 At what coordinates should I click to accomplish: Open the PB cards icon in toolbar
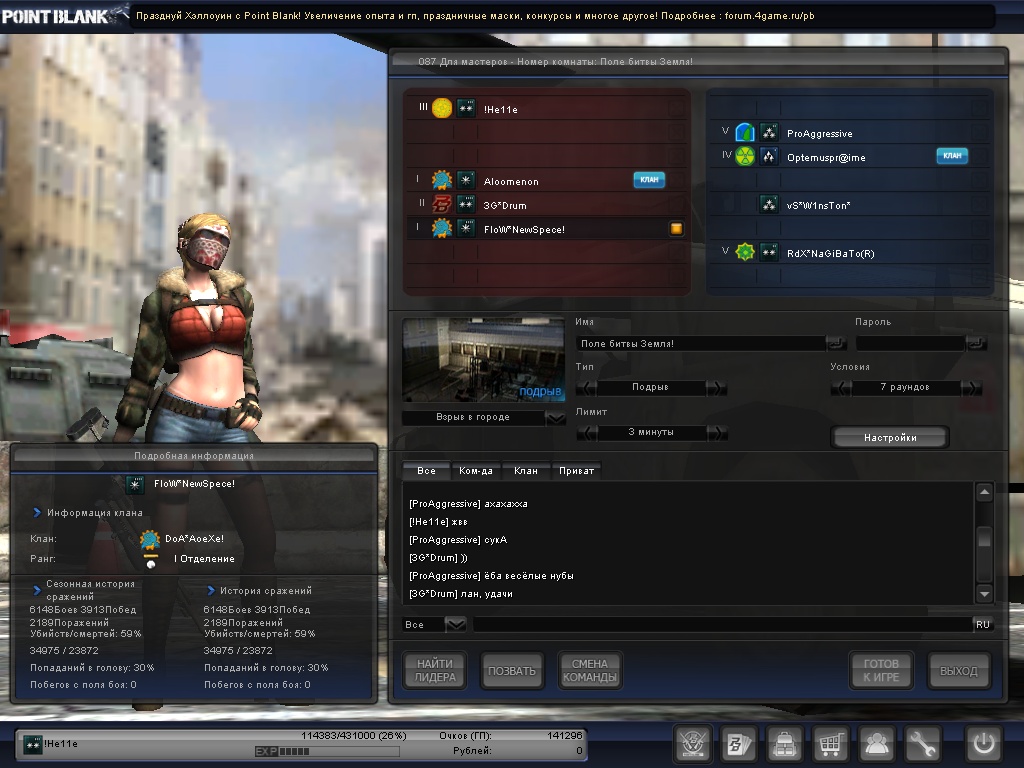coord(739,744)
